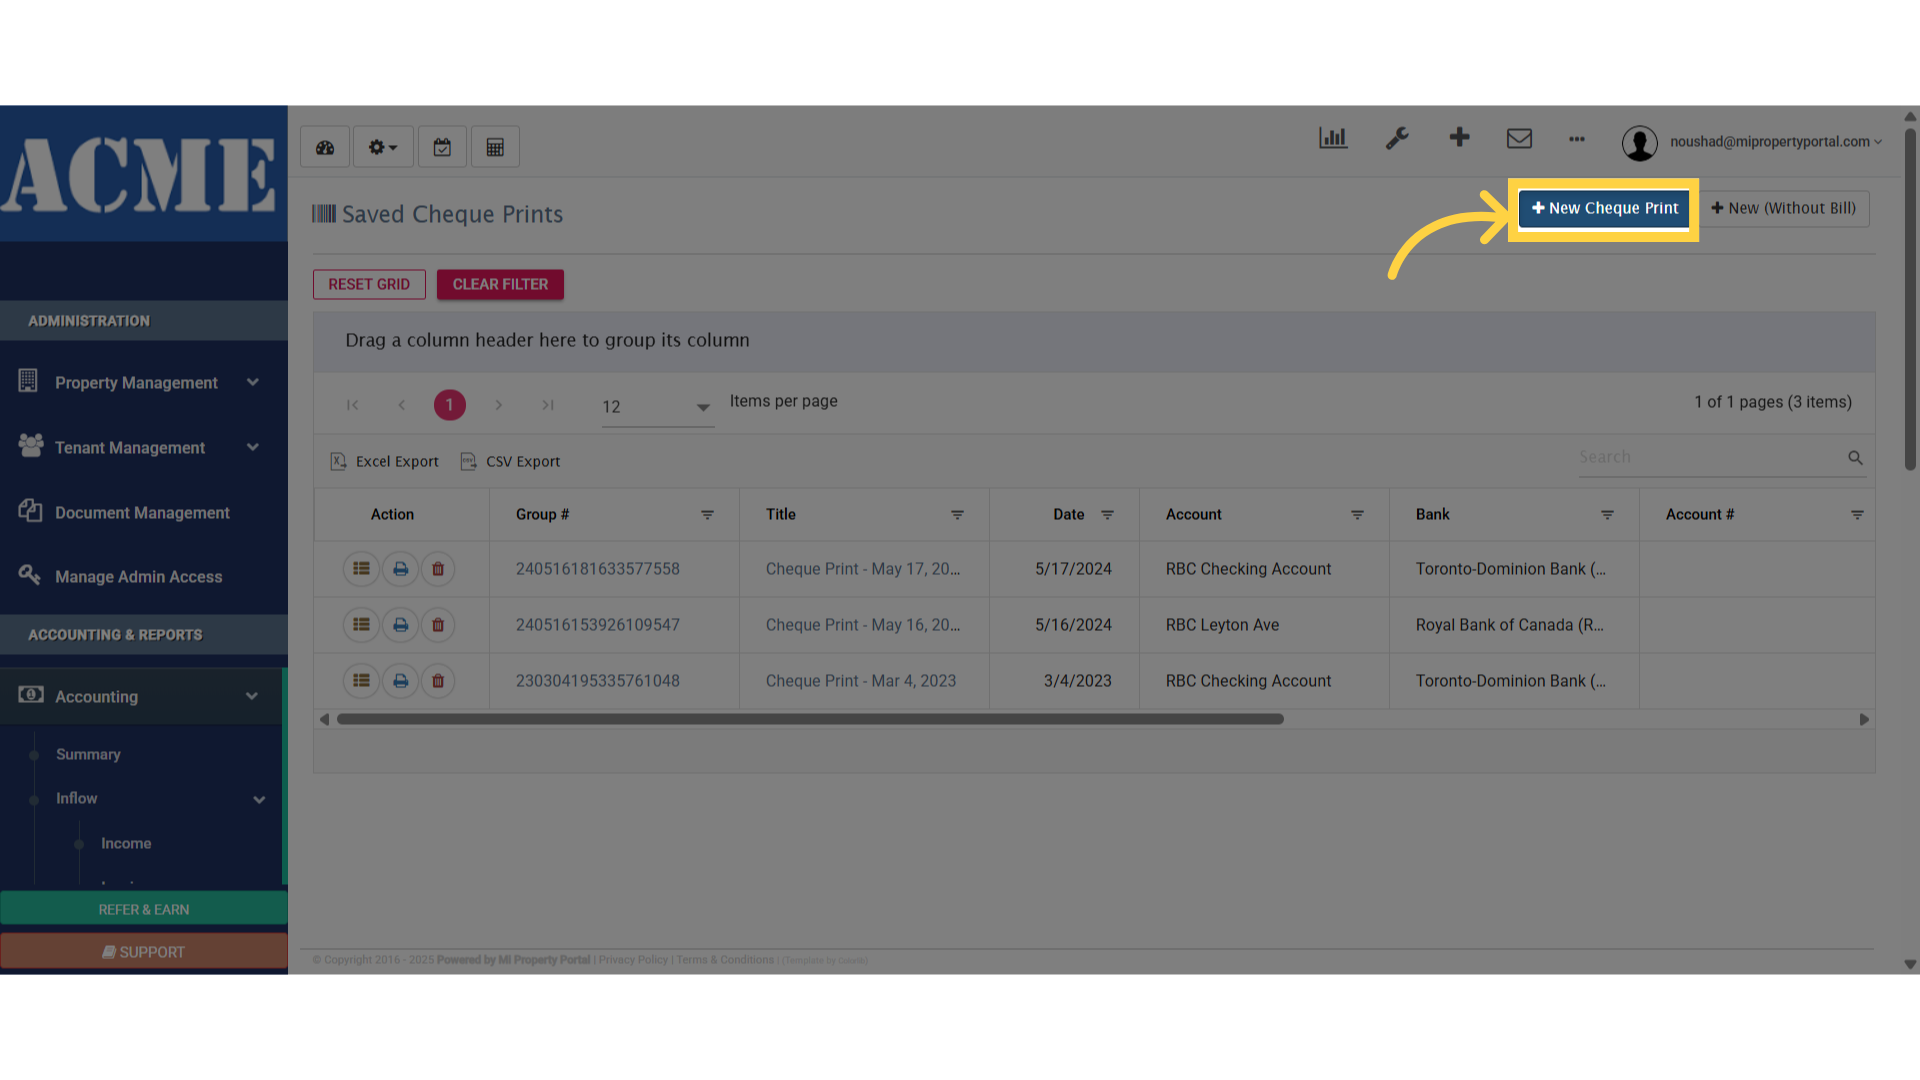Click the New Cheque Print button
Image resolution: width=1920 pixels, height=1080 pixels.
1604,209
